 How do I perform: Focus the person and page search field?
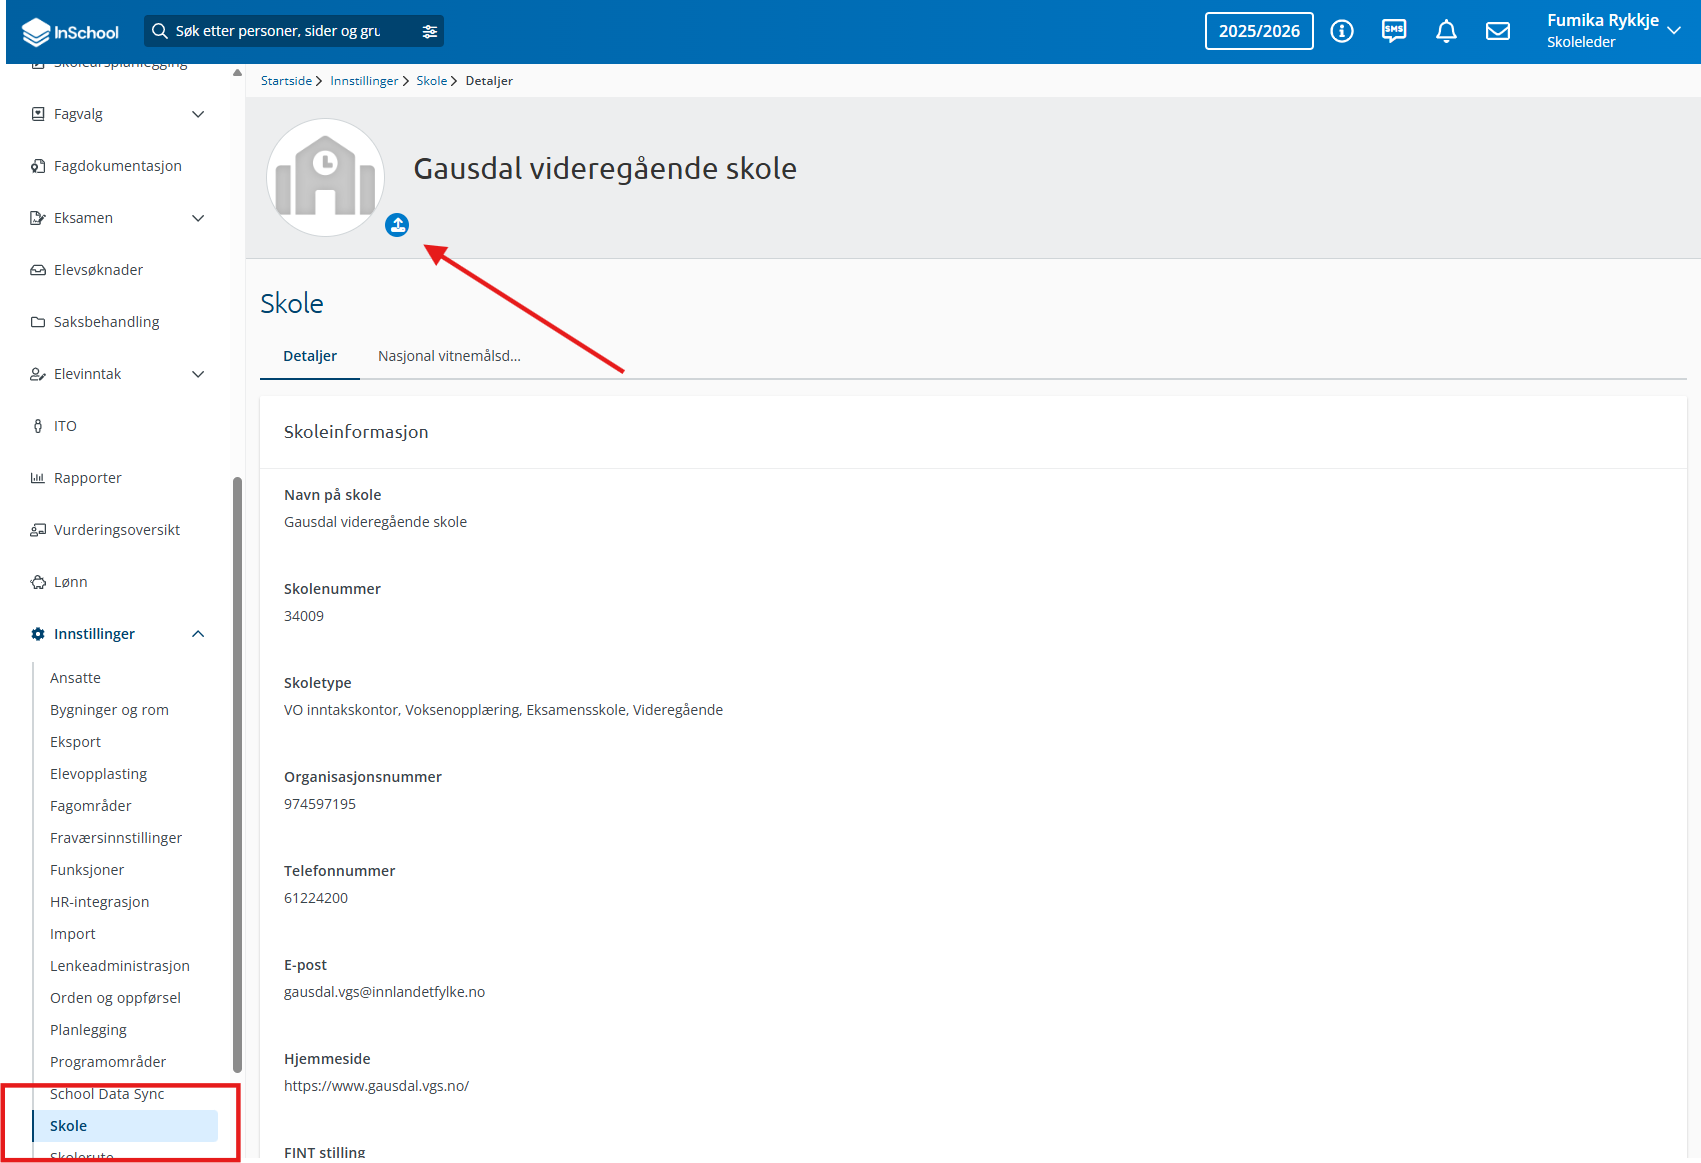coord(294,31)
